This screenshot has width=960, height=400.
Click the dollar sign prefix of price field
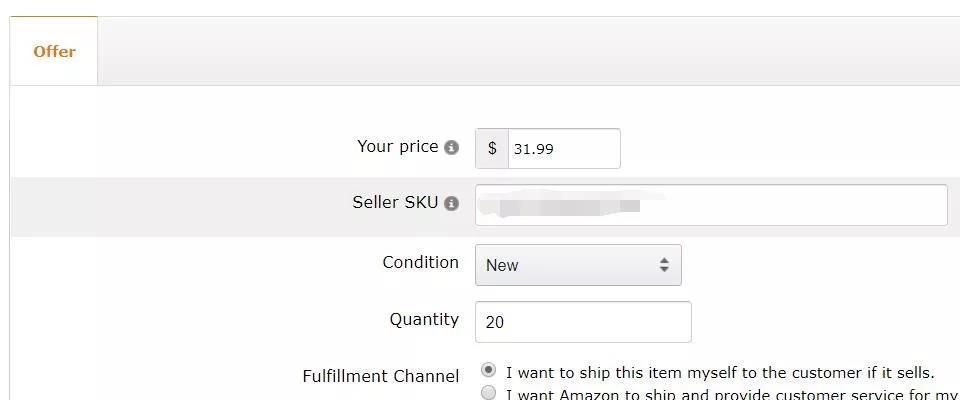[x=492, y=148]
